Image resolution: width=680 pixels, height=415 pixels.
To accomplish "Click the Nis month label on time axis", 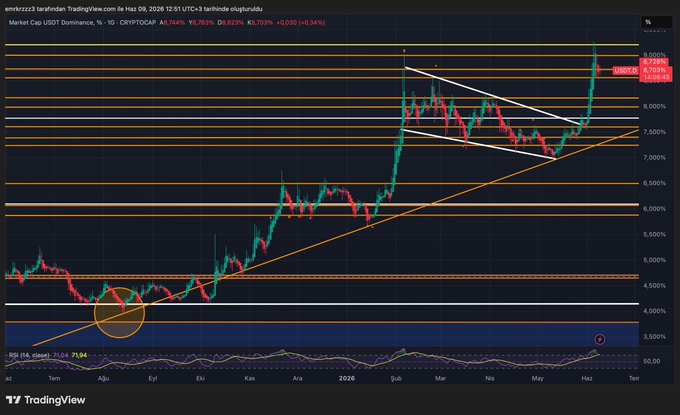I will pyautogui.click(x=490, y=378).
